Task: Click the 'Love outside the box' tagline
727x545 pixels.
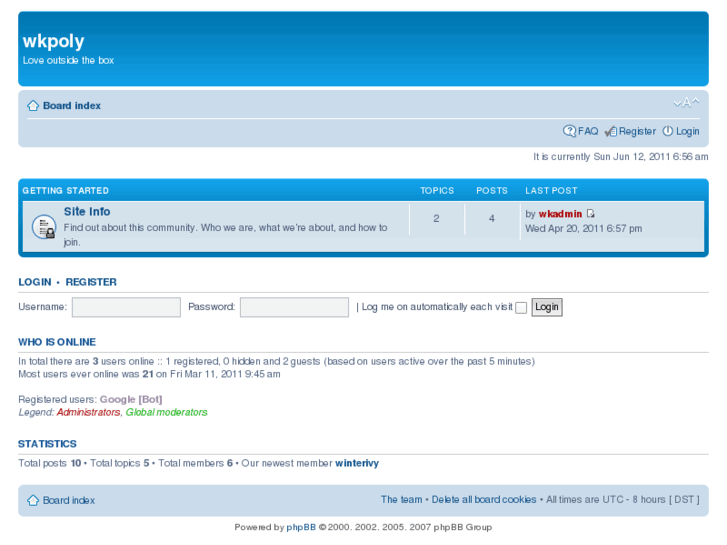Action: pyautogui.click(x=68, y=60)
